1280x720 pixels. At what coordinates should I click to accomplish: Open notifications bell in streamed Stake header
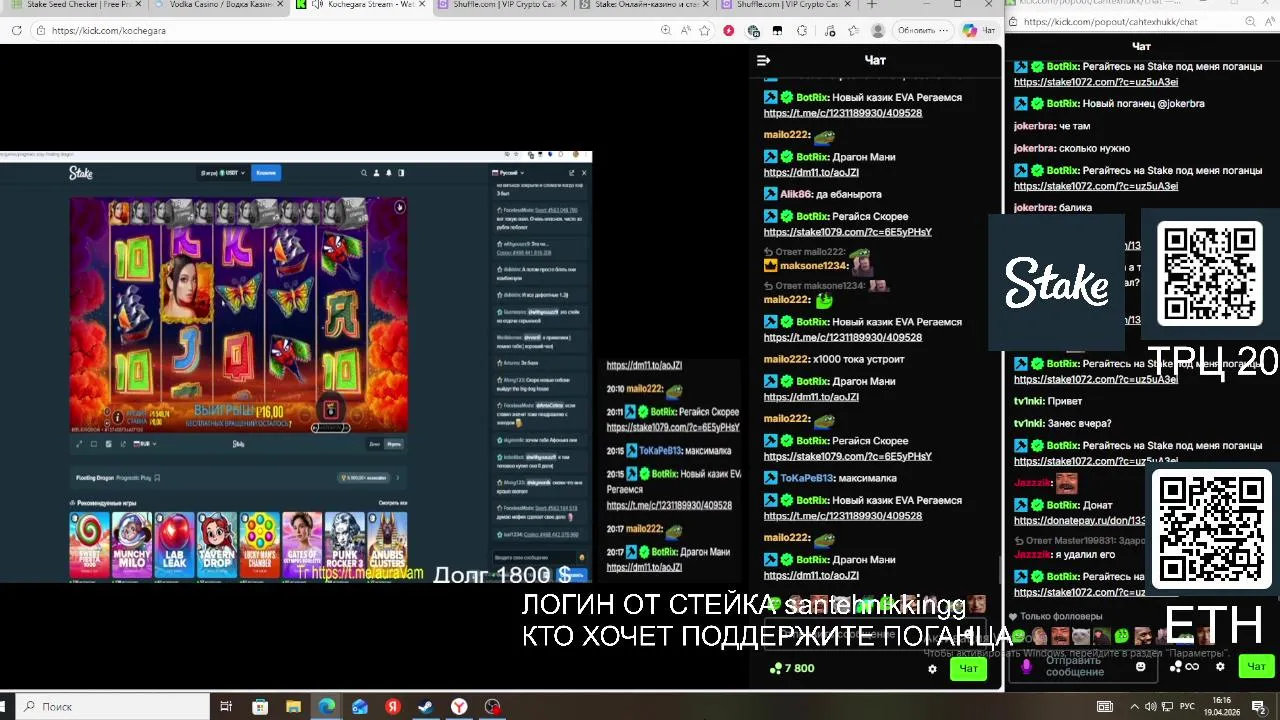pos(389,173)
